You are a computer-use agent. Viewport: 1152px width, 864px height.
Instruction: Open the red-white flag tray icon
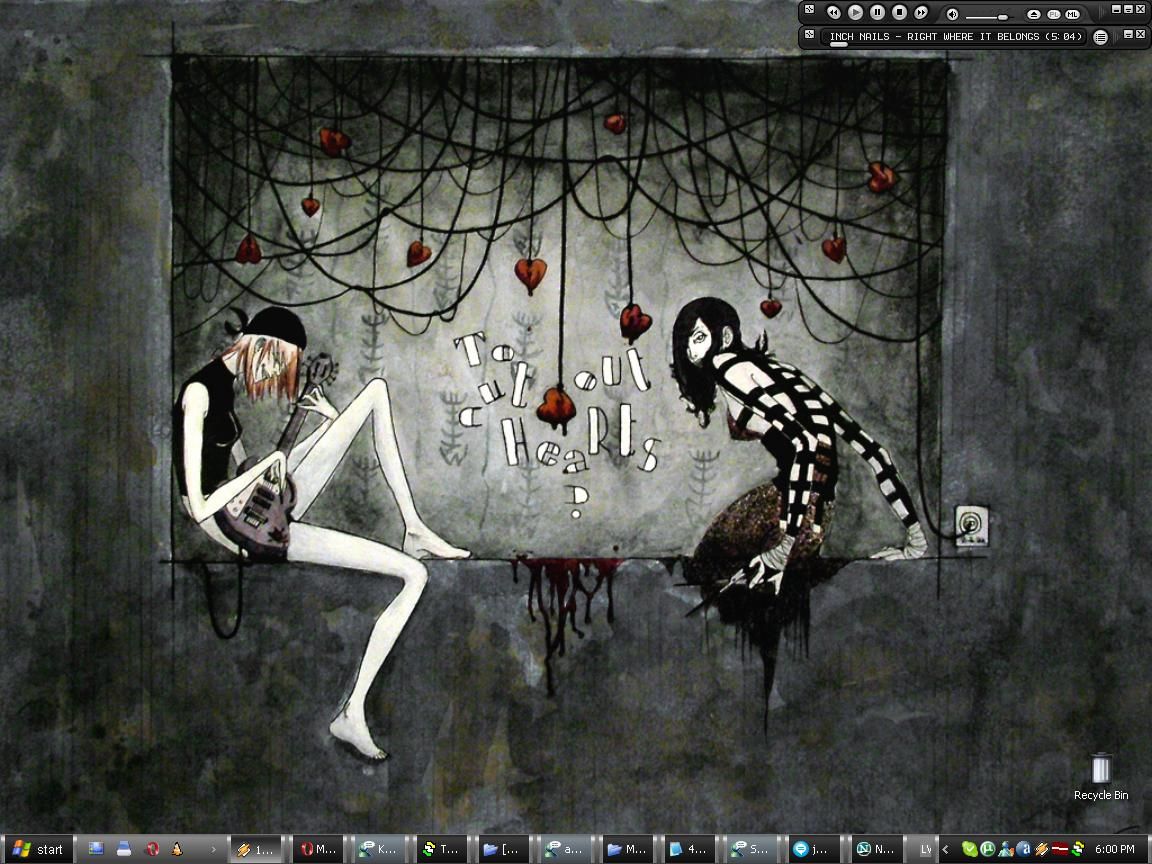point(1060,849)
